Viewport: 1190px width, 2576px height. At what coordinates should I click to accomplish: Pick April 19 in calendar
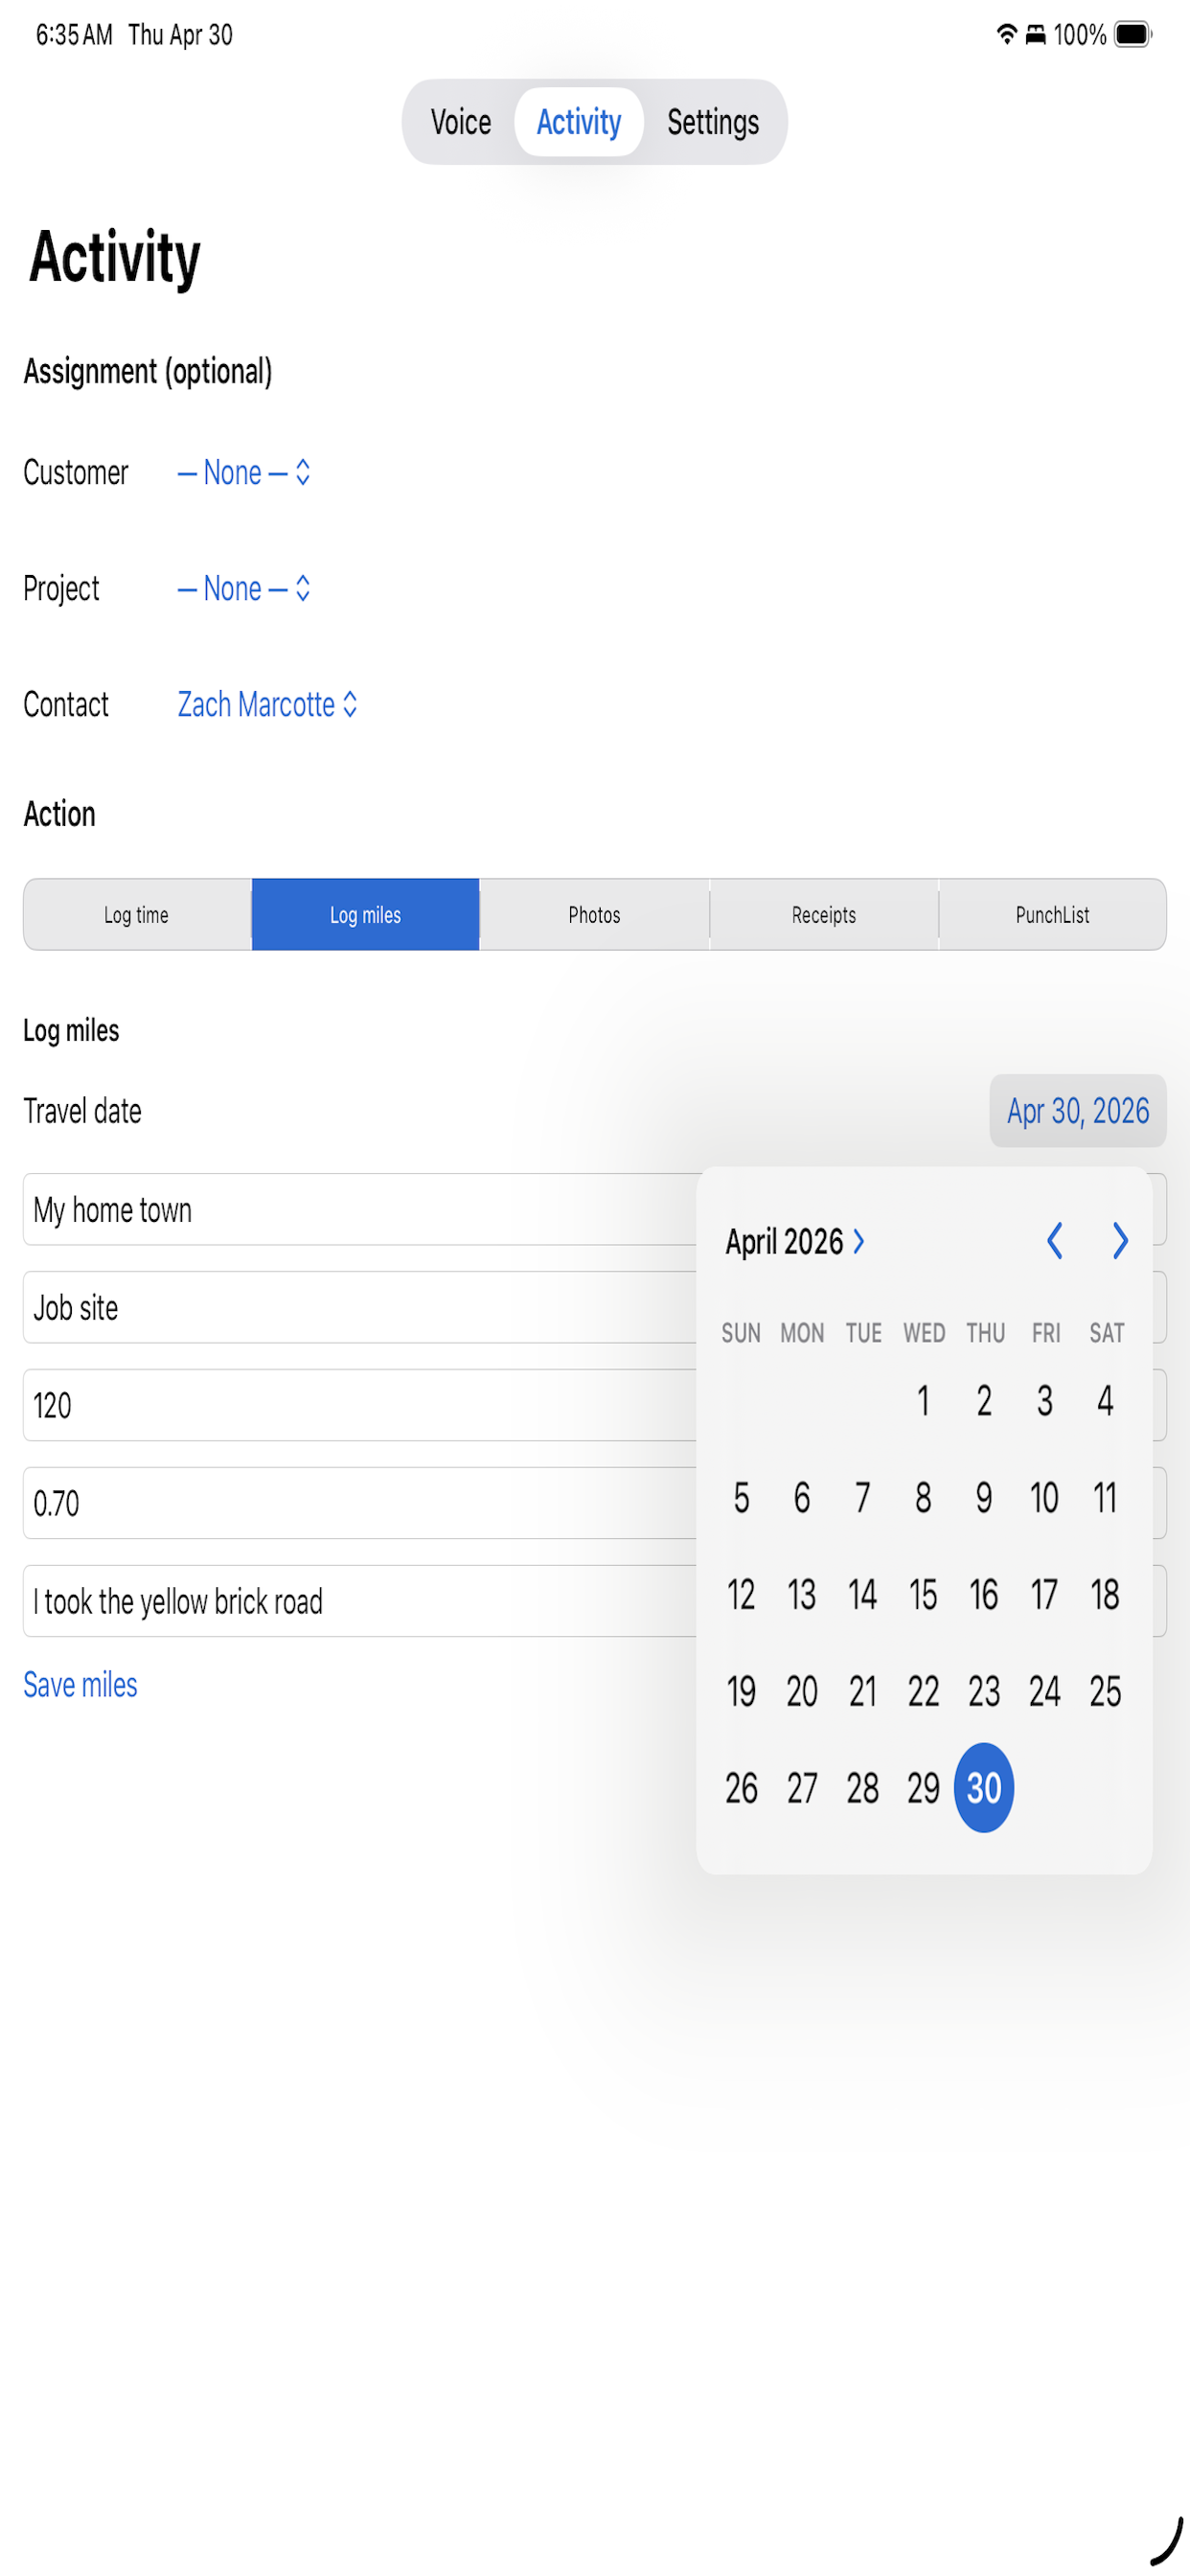(x=741, y=1691)
